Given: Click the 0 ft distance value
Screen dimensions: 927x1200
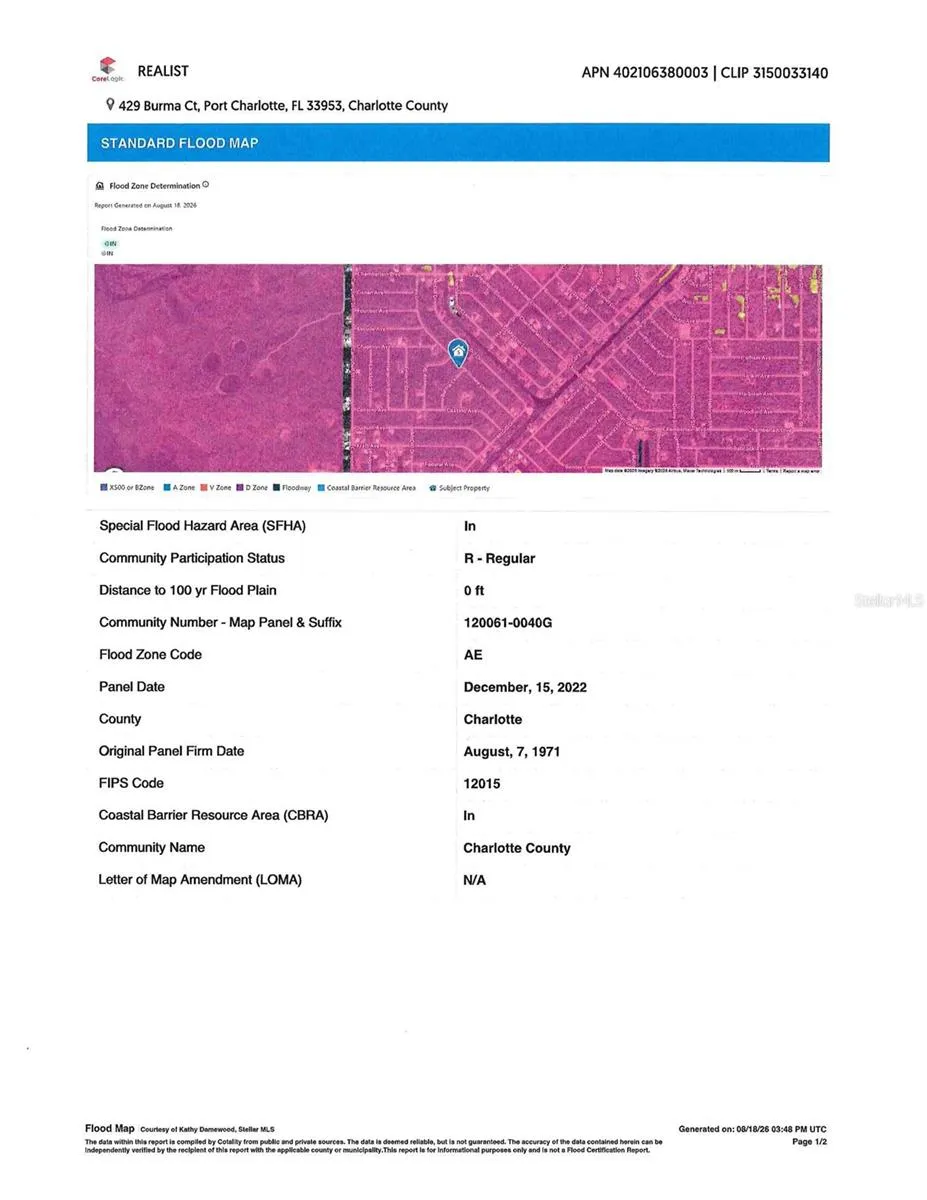Looking at the screenshot, I should tap(474, 591).
